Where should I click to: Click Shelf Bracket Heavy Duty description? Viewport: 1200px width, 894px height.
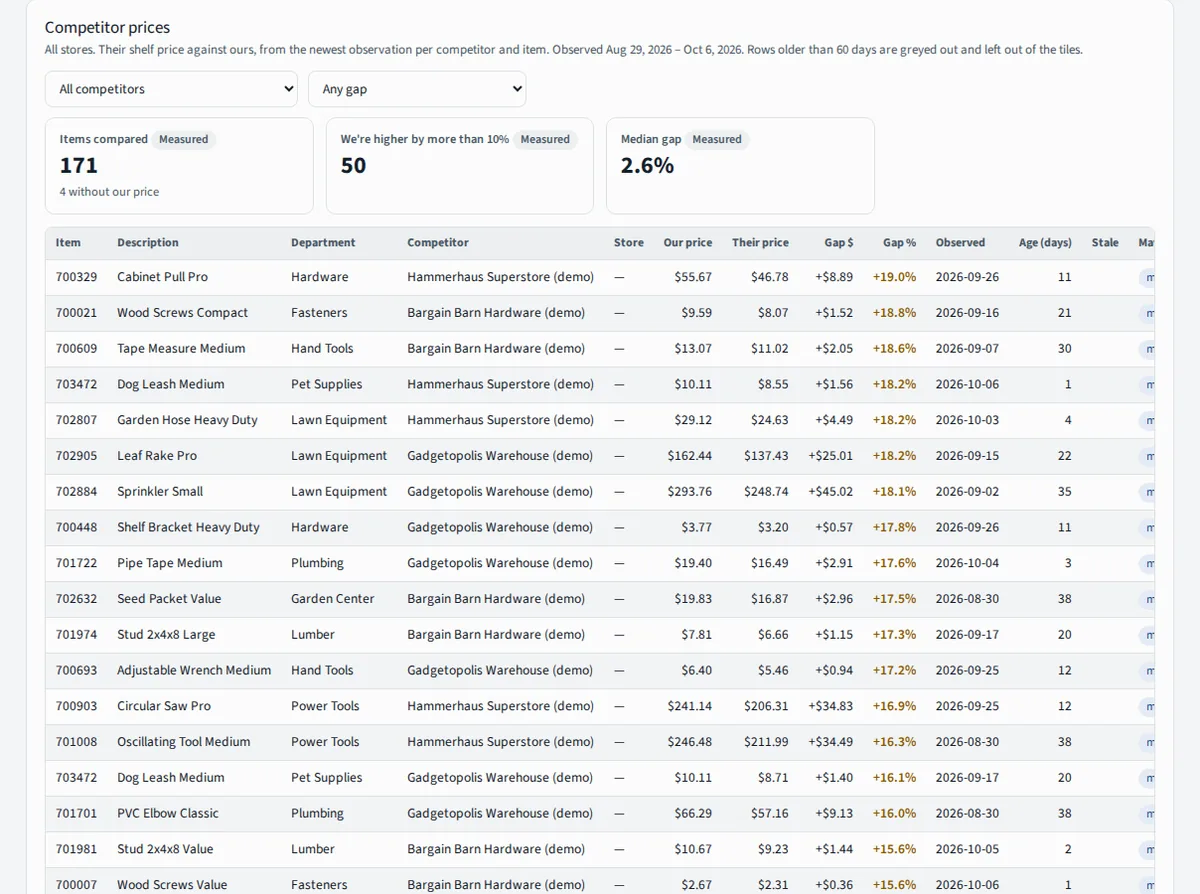point(188,528)
